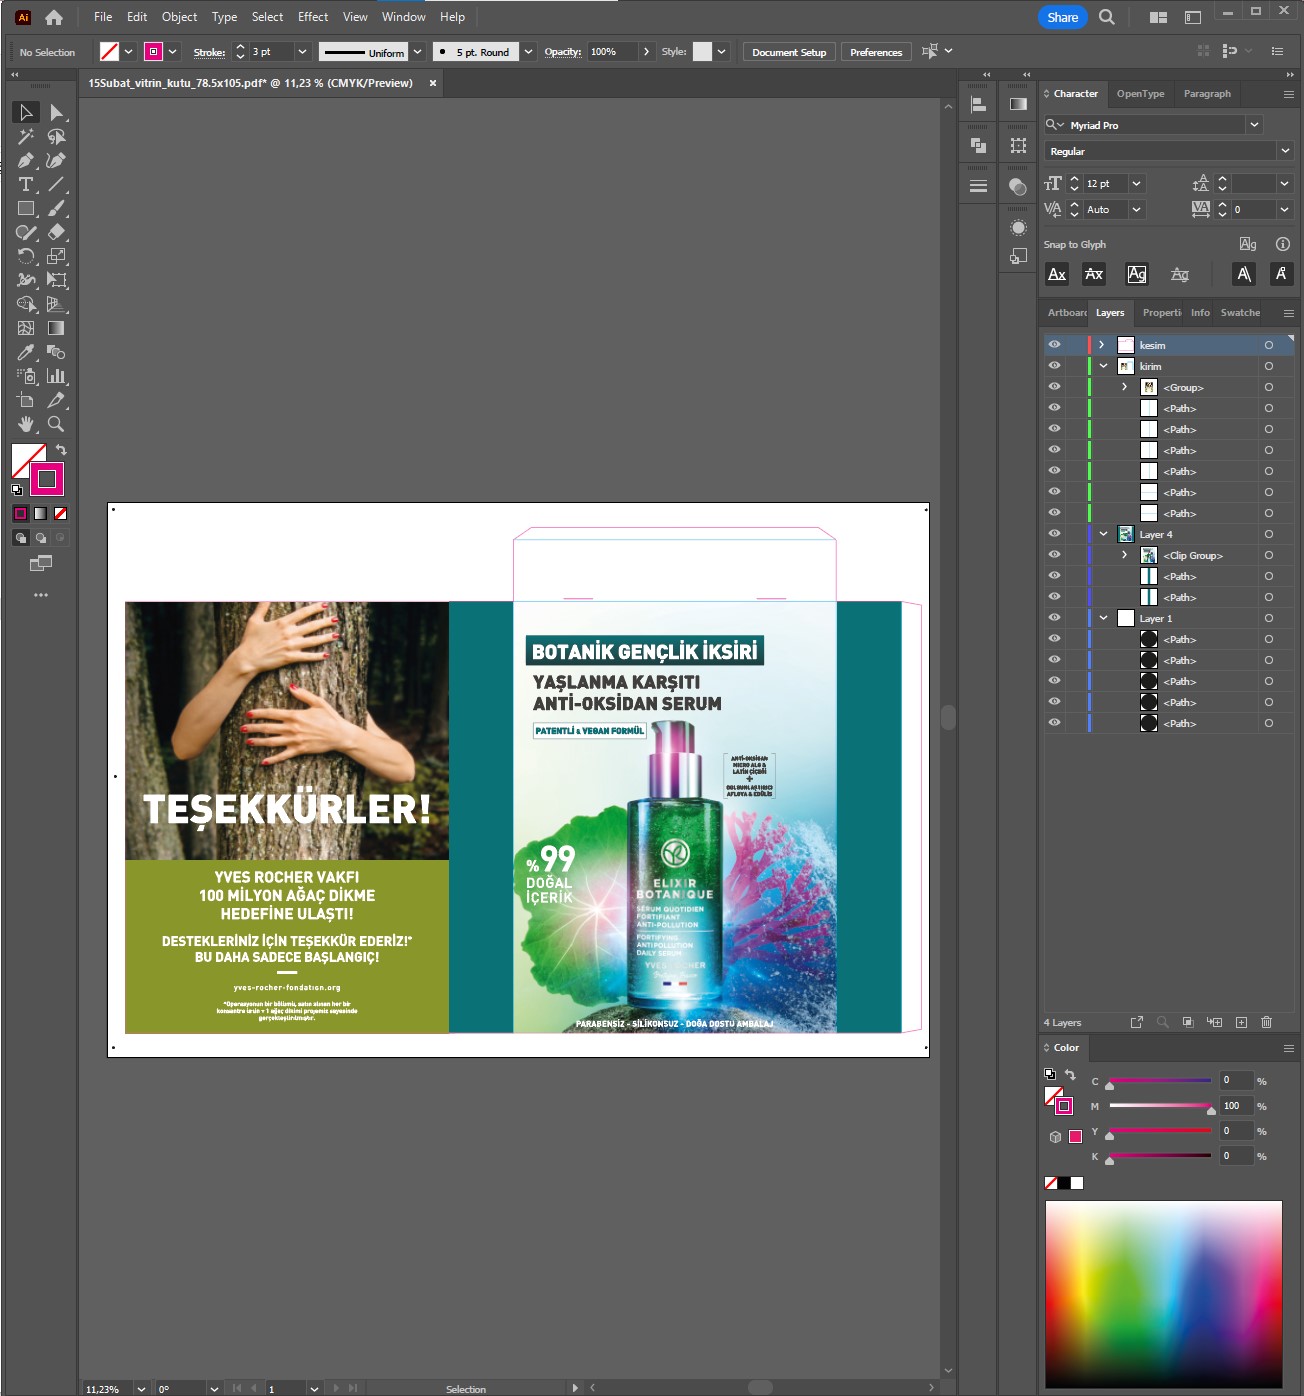
Task: Choose the Hand tool
Action: point(26,425)
